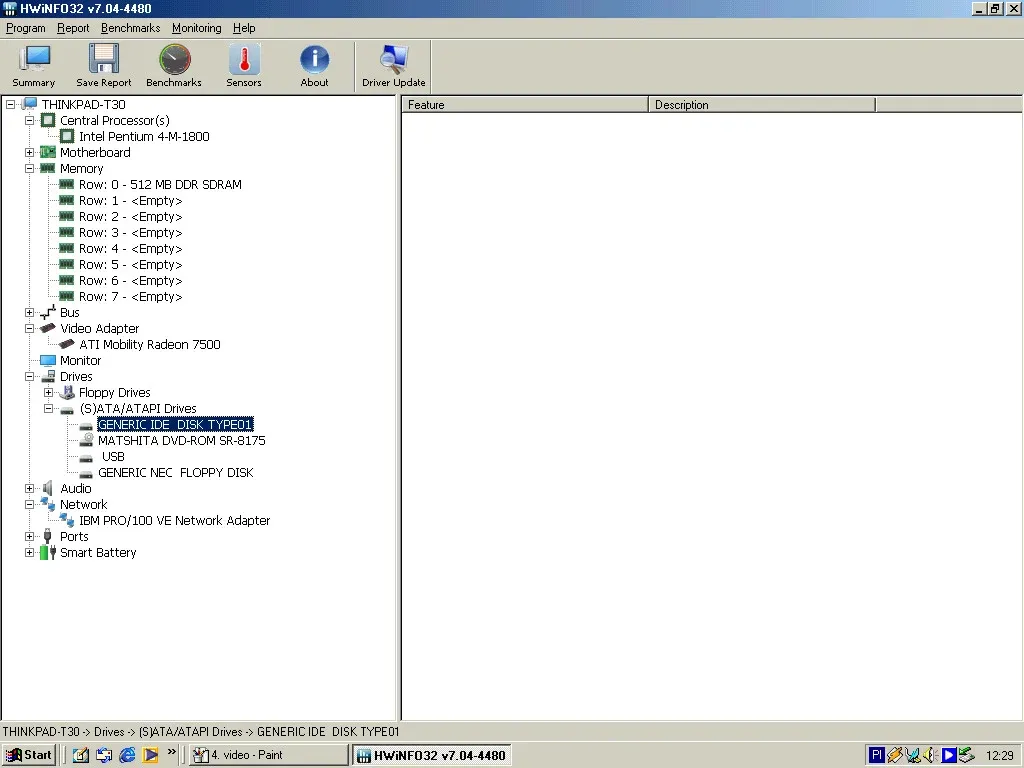The image size is (1024, 768).
Task: Collapse the Video Adapter node
Action: [x=29, y=328]
